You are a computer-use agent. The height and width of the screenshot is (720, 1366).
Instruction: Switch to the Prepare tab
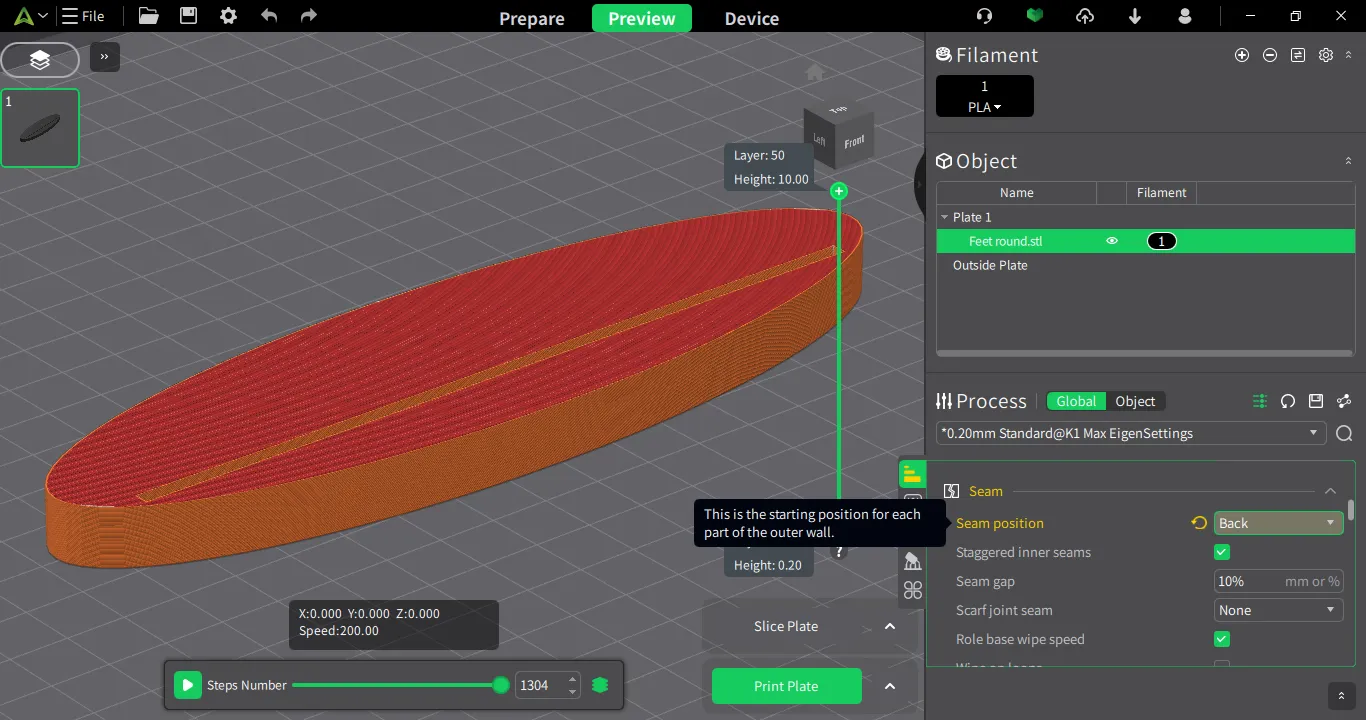click(x=532, y=18)
